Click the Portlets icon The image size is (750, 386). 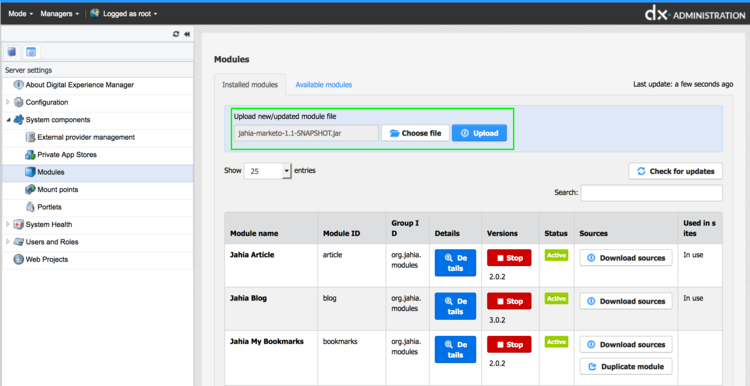coord(30,207)
